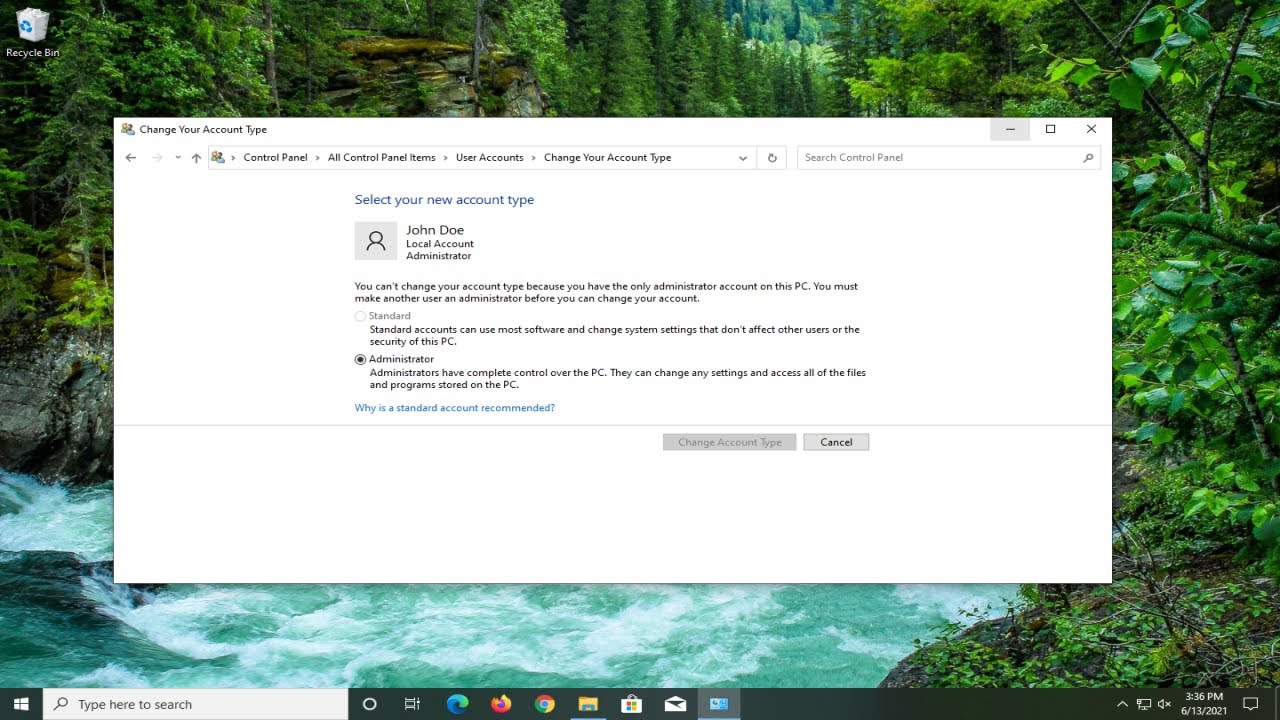Expand chevron after All Control Panel Items
This screenshot has height=720, width=1280.
tap(446, 158)
